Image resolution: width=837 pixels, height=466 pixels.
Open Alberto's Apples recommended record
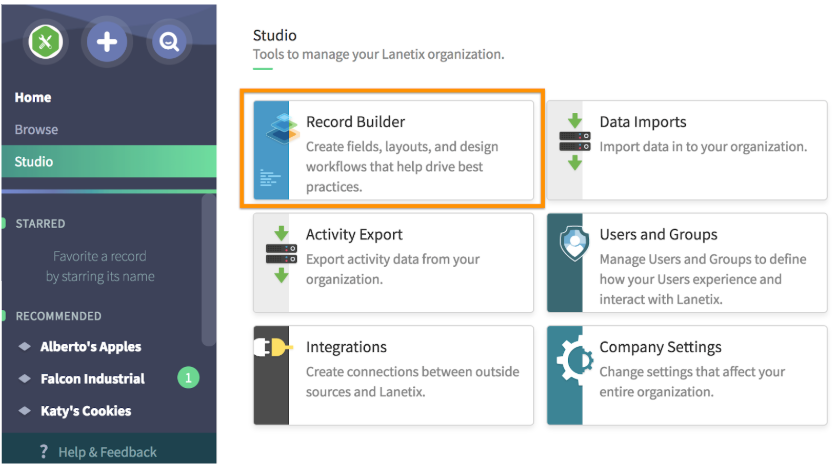(90, 346)
